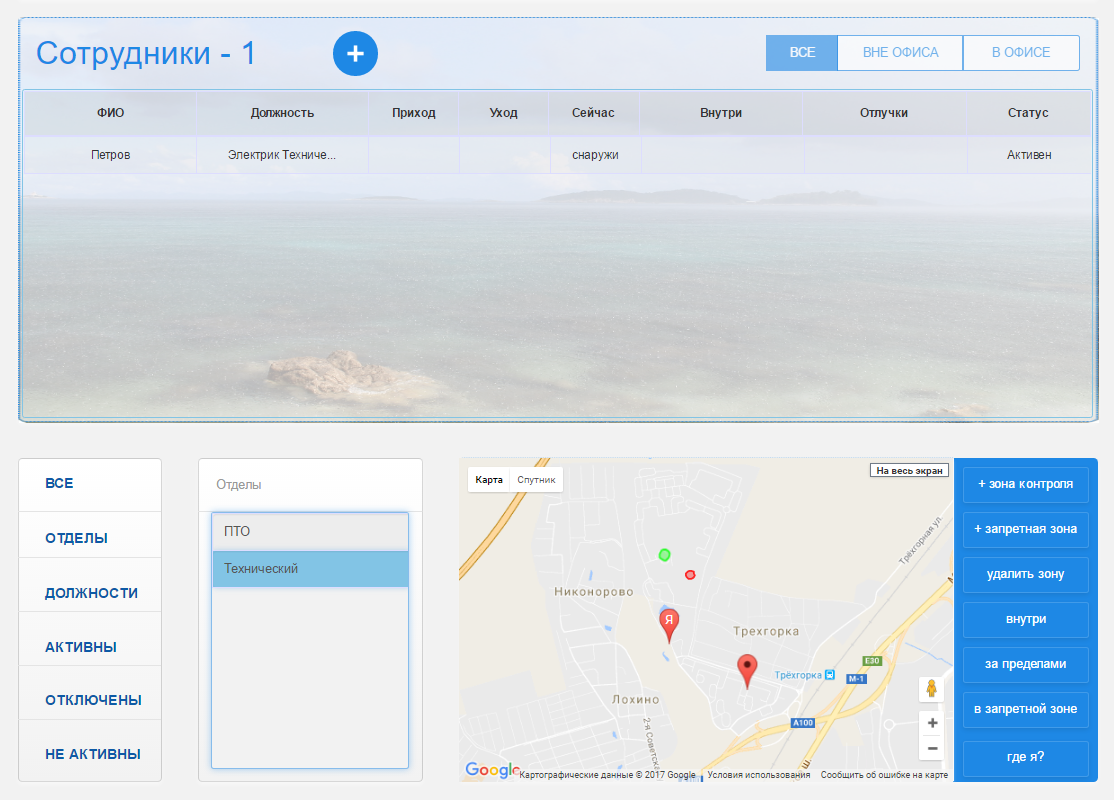The height and width of the screenshot is (800, 1114).
Task: Click the за пределами button
Action: [x=1025, y=664]
